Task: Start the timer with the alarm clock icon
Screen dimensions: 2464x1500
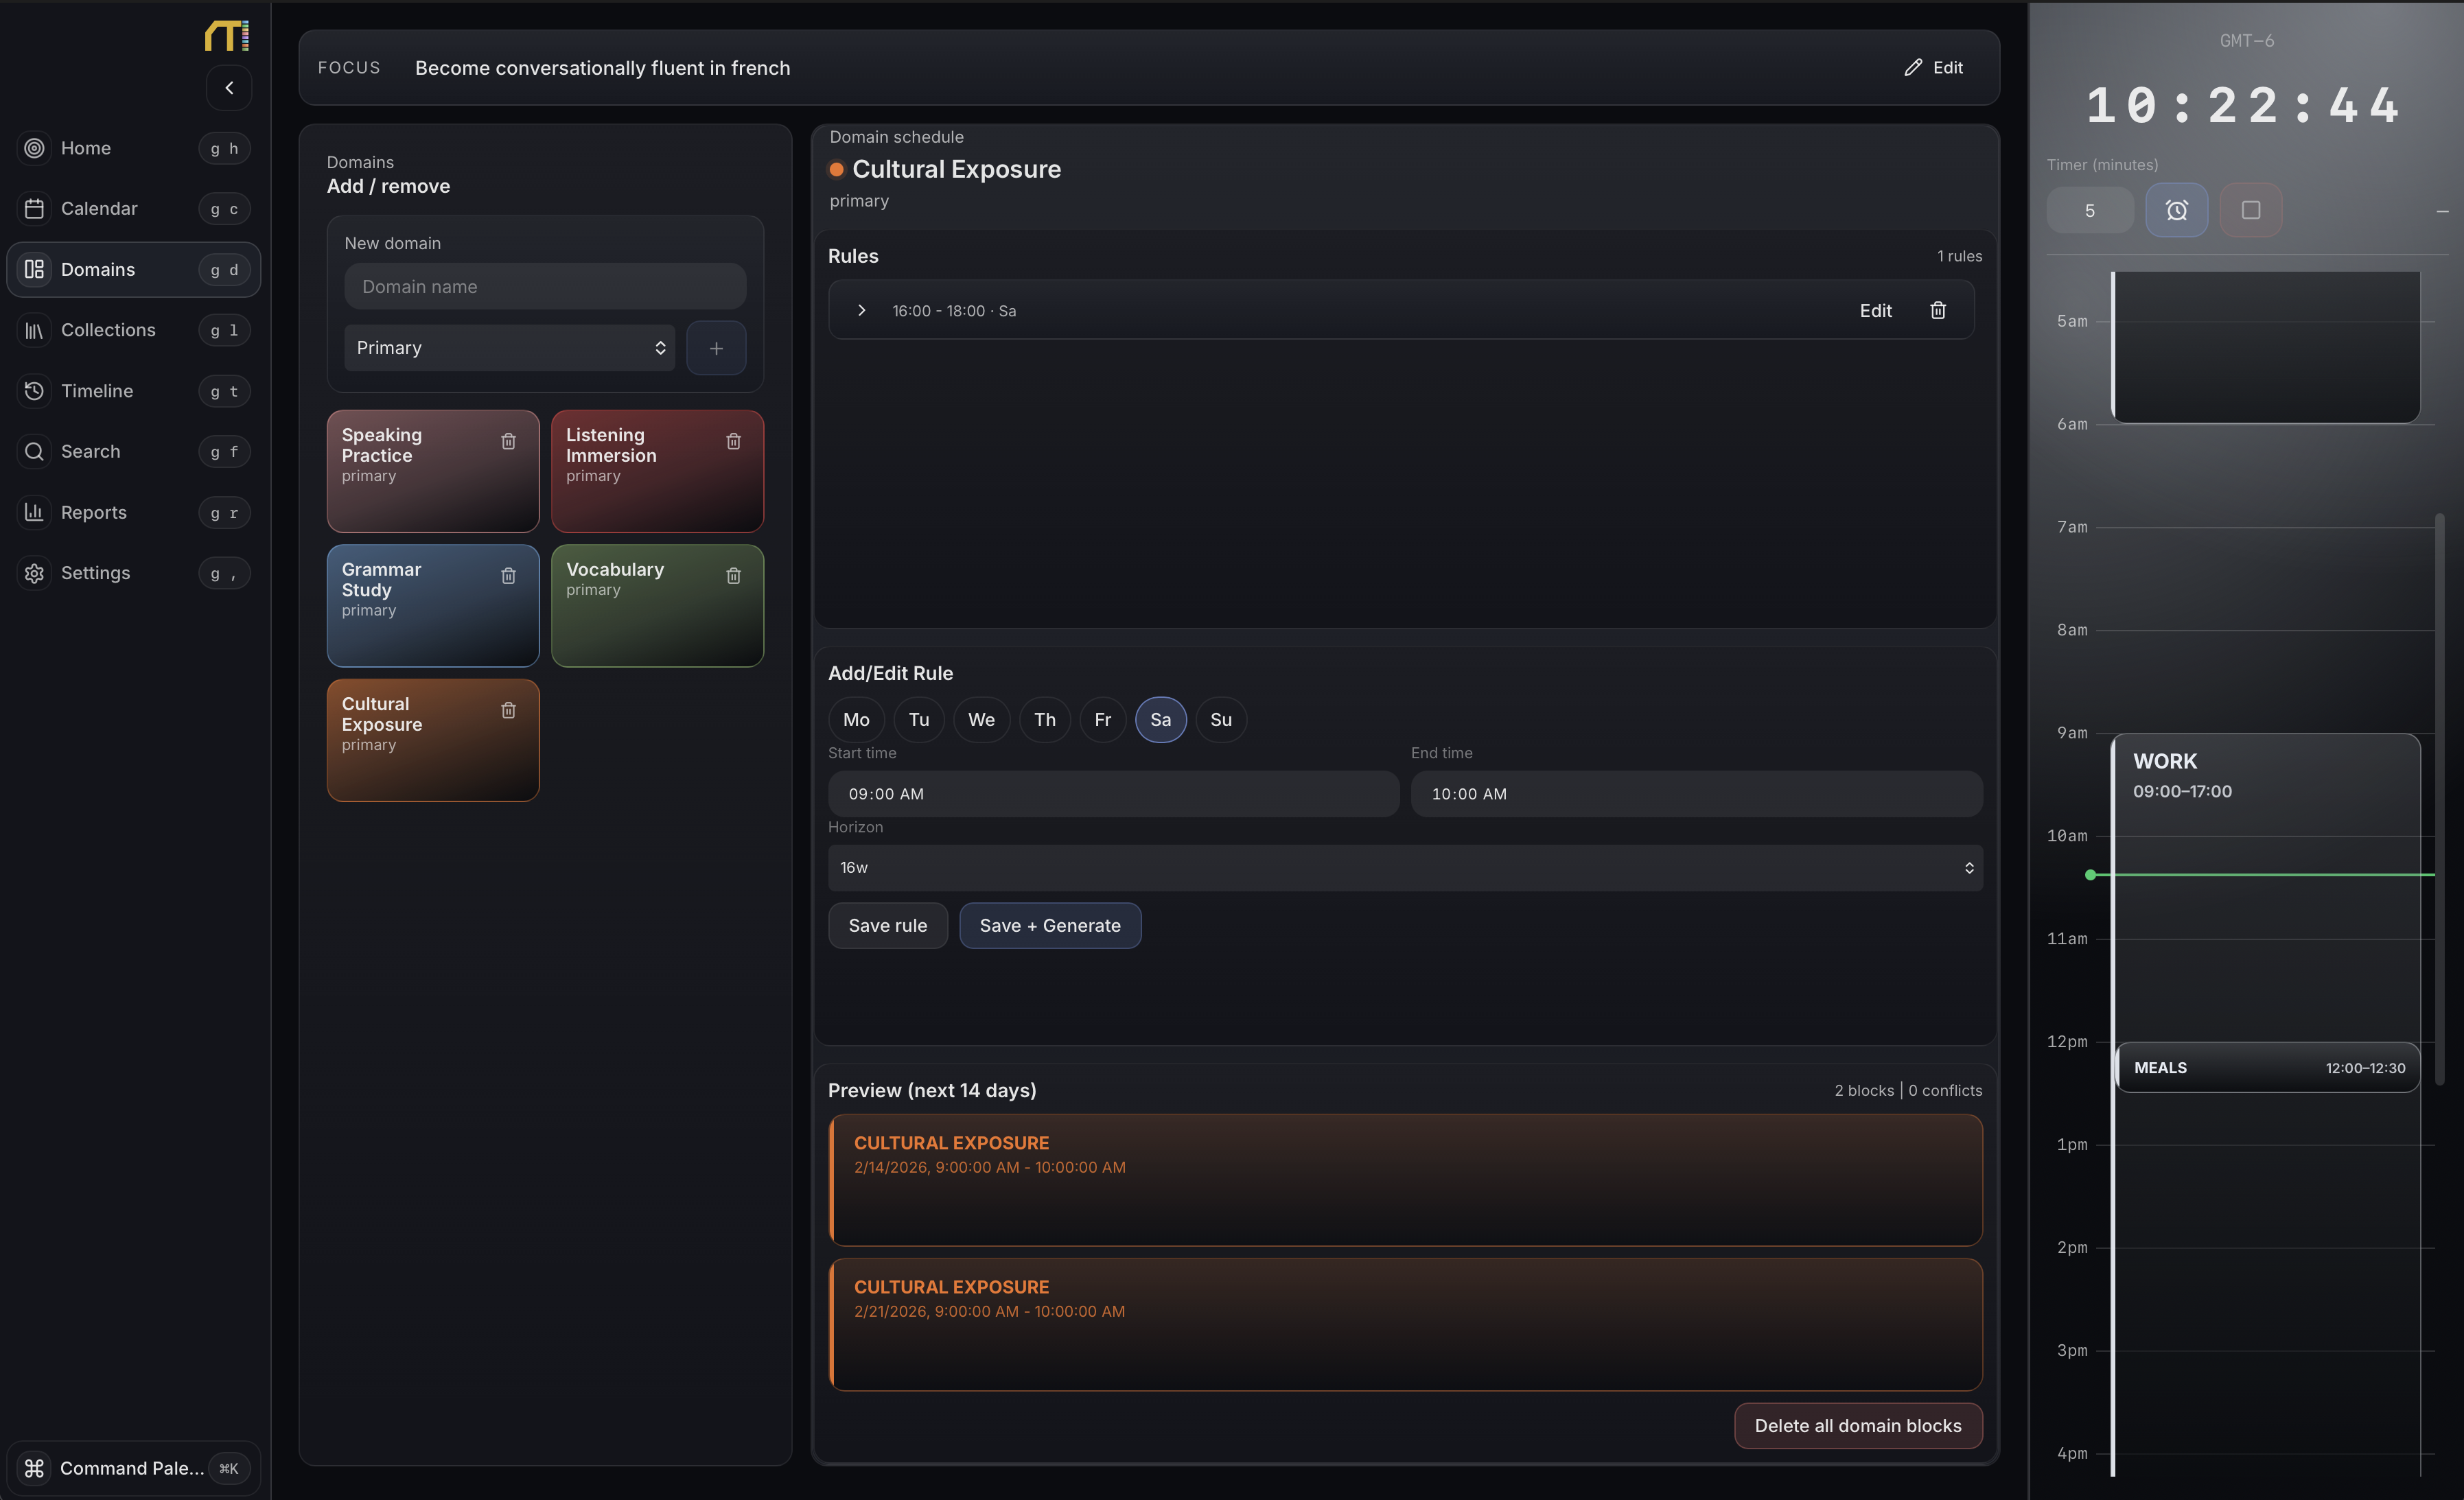Action: pos(2176,210)
